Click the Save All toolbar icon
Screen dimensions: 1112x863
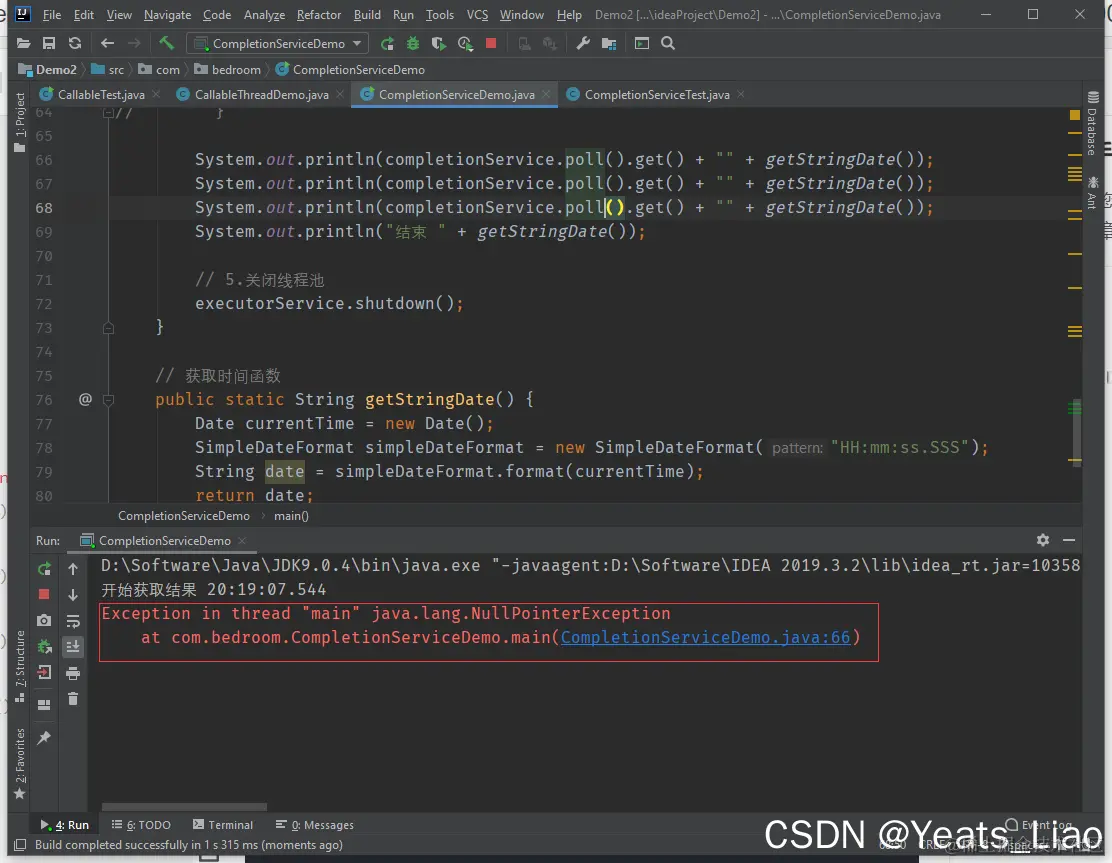point(49,43)
